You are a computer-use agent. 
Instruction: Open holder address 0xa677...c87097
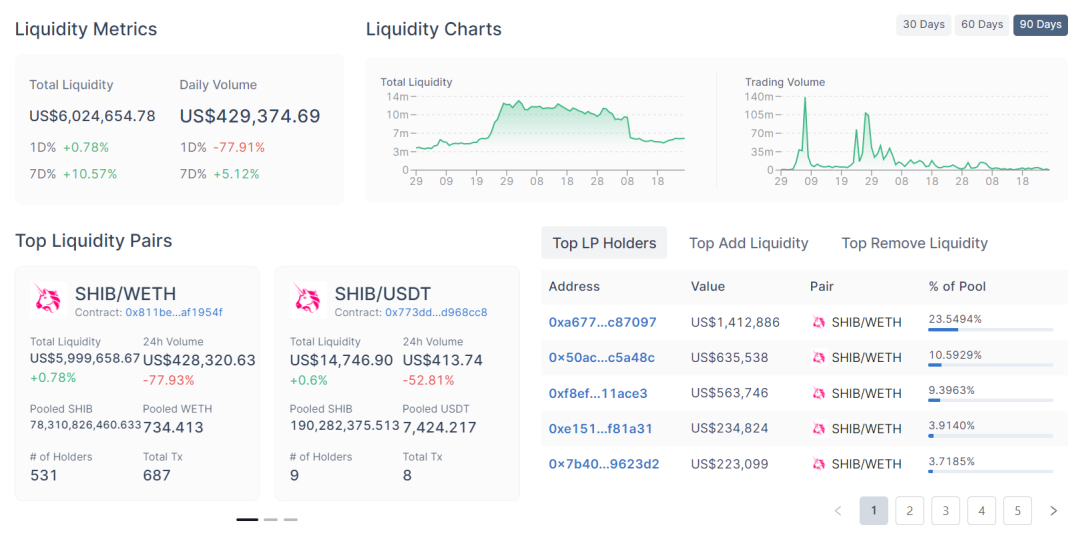click(x=603, y=322)
